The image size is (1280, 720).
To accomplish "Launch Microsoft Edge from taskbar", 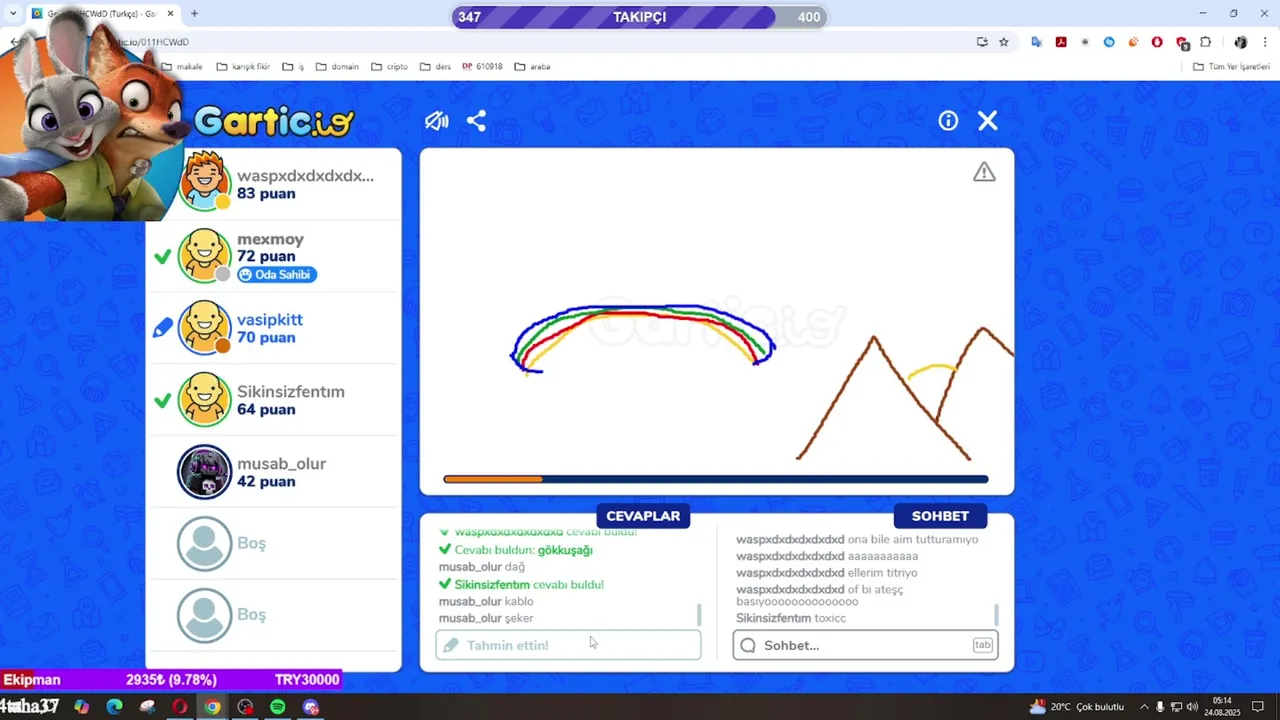I will 114,707.
